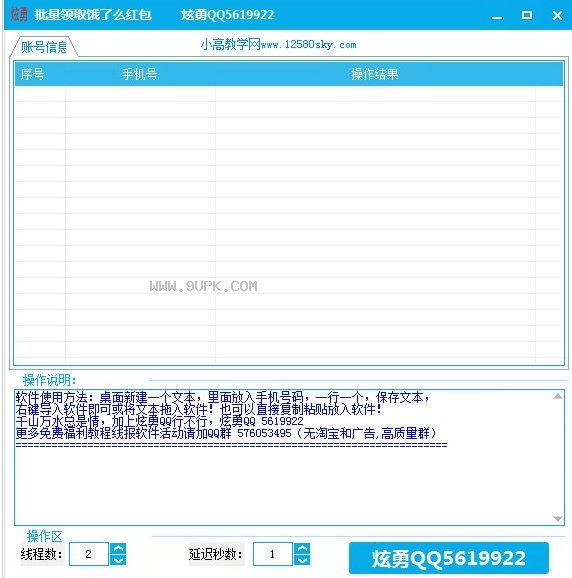Click the 右键导入软件 instruction line
572x578 pixels.
coord(199,409)
